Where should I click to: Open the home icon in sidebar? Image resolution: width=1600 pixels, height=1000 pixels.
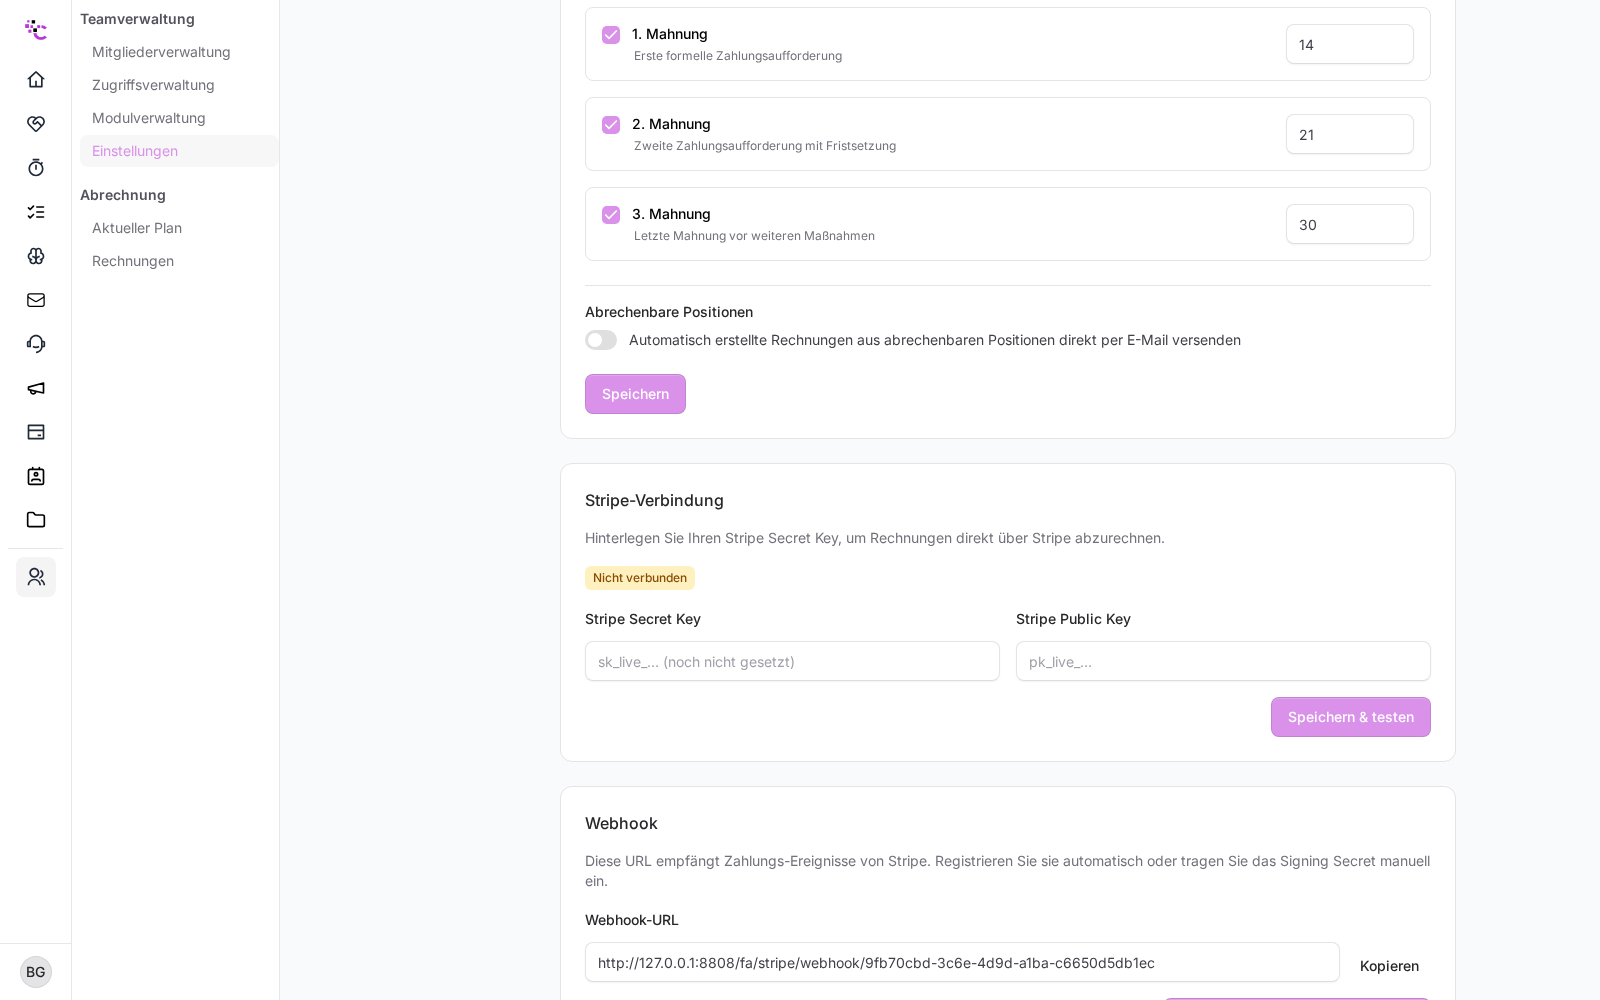[36, 79]
